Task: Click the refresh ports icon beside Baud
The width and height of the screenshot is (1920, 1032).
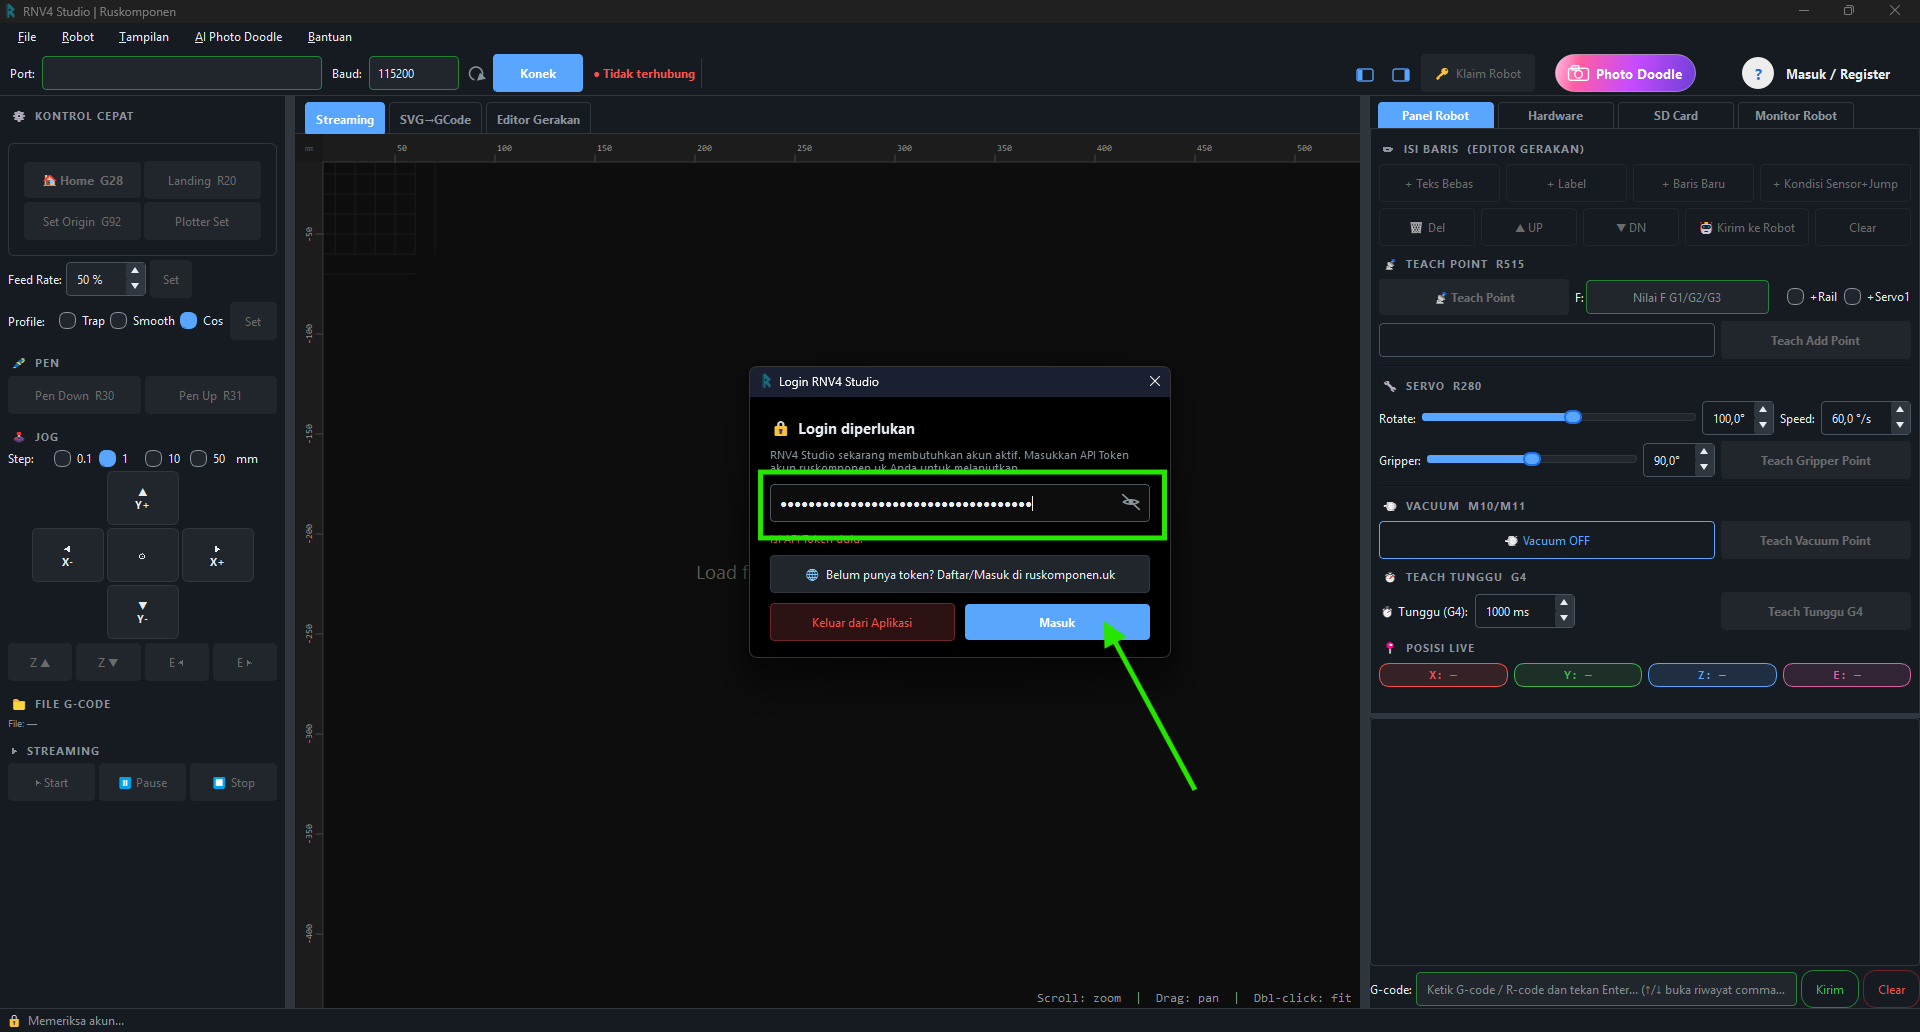Action: point(477,74)
